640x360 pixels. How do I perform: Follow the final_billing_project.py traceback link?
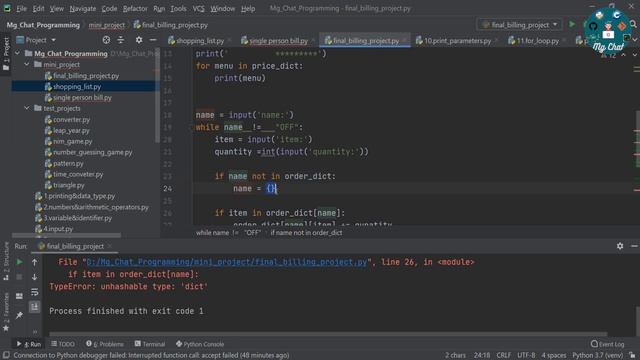click(227, 262)
